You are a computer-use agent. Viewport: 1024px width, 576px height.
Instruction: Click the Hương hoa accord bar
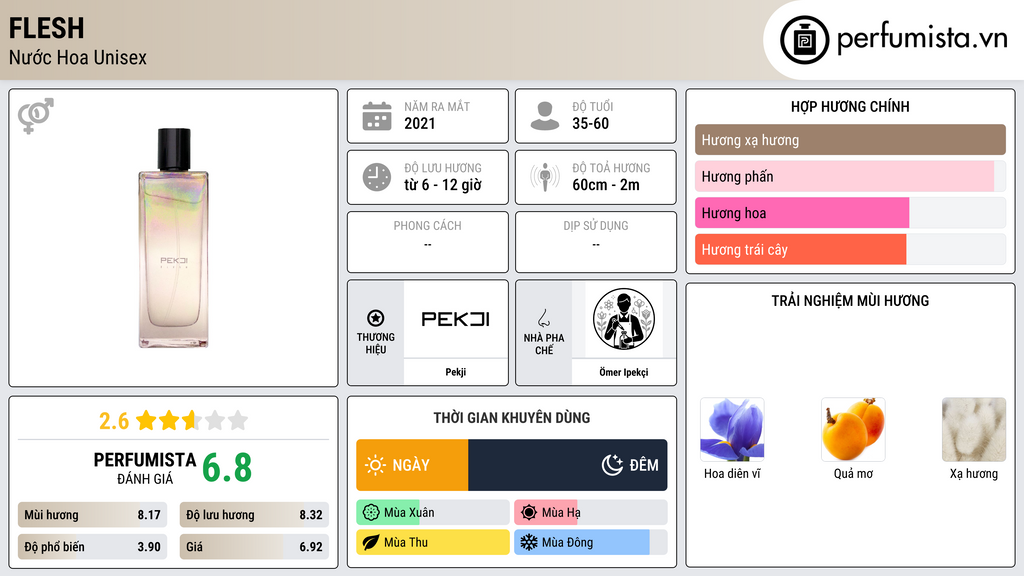coord(850,213)
